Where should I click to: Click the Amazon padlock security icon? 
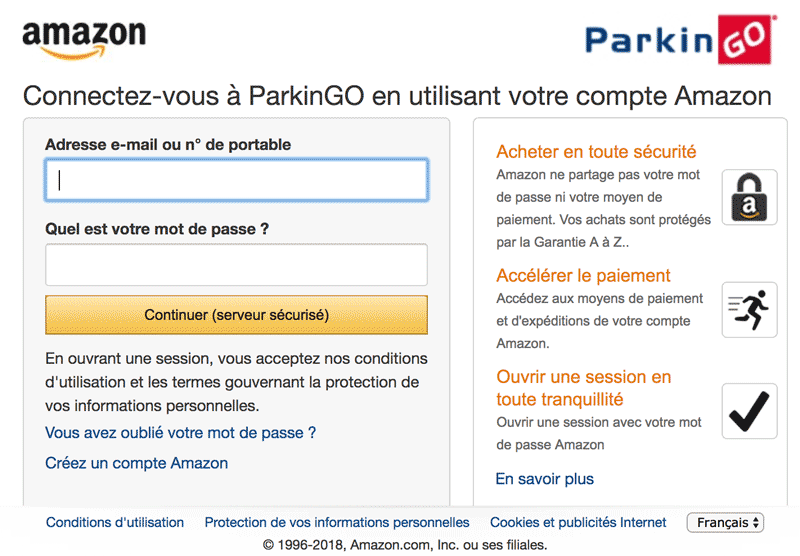point(749,197)
